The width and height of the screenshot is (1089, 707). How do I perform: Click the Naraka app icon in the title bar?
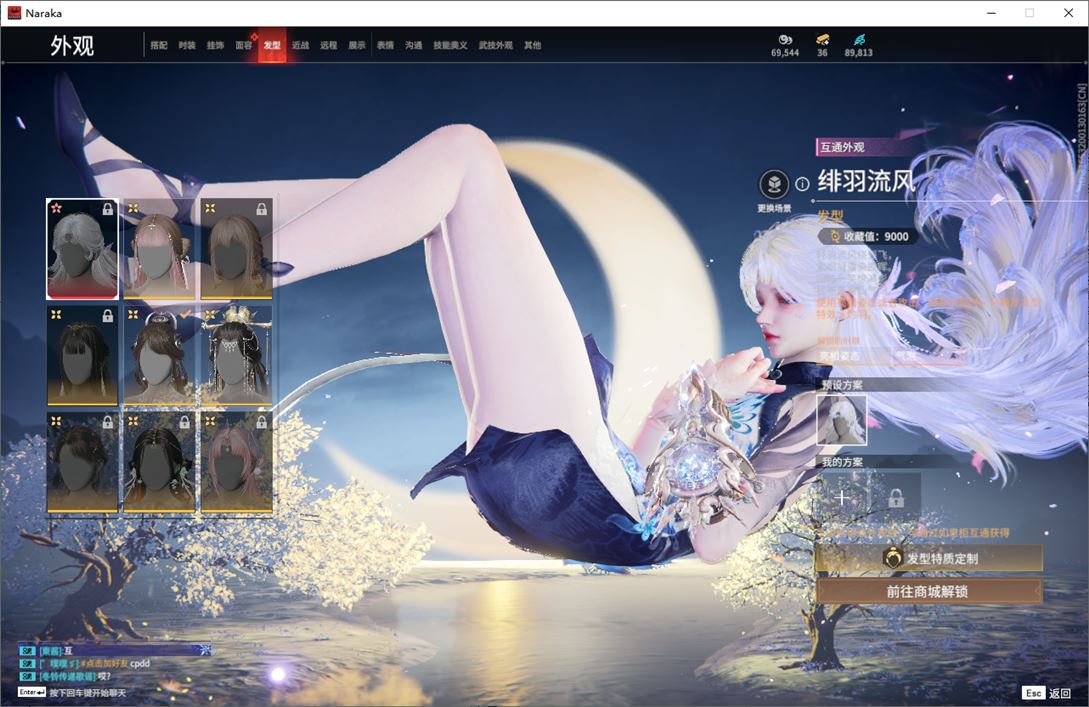[x=15, y=13]
